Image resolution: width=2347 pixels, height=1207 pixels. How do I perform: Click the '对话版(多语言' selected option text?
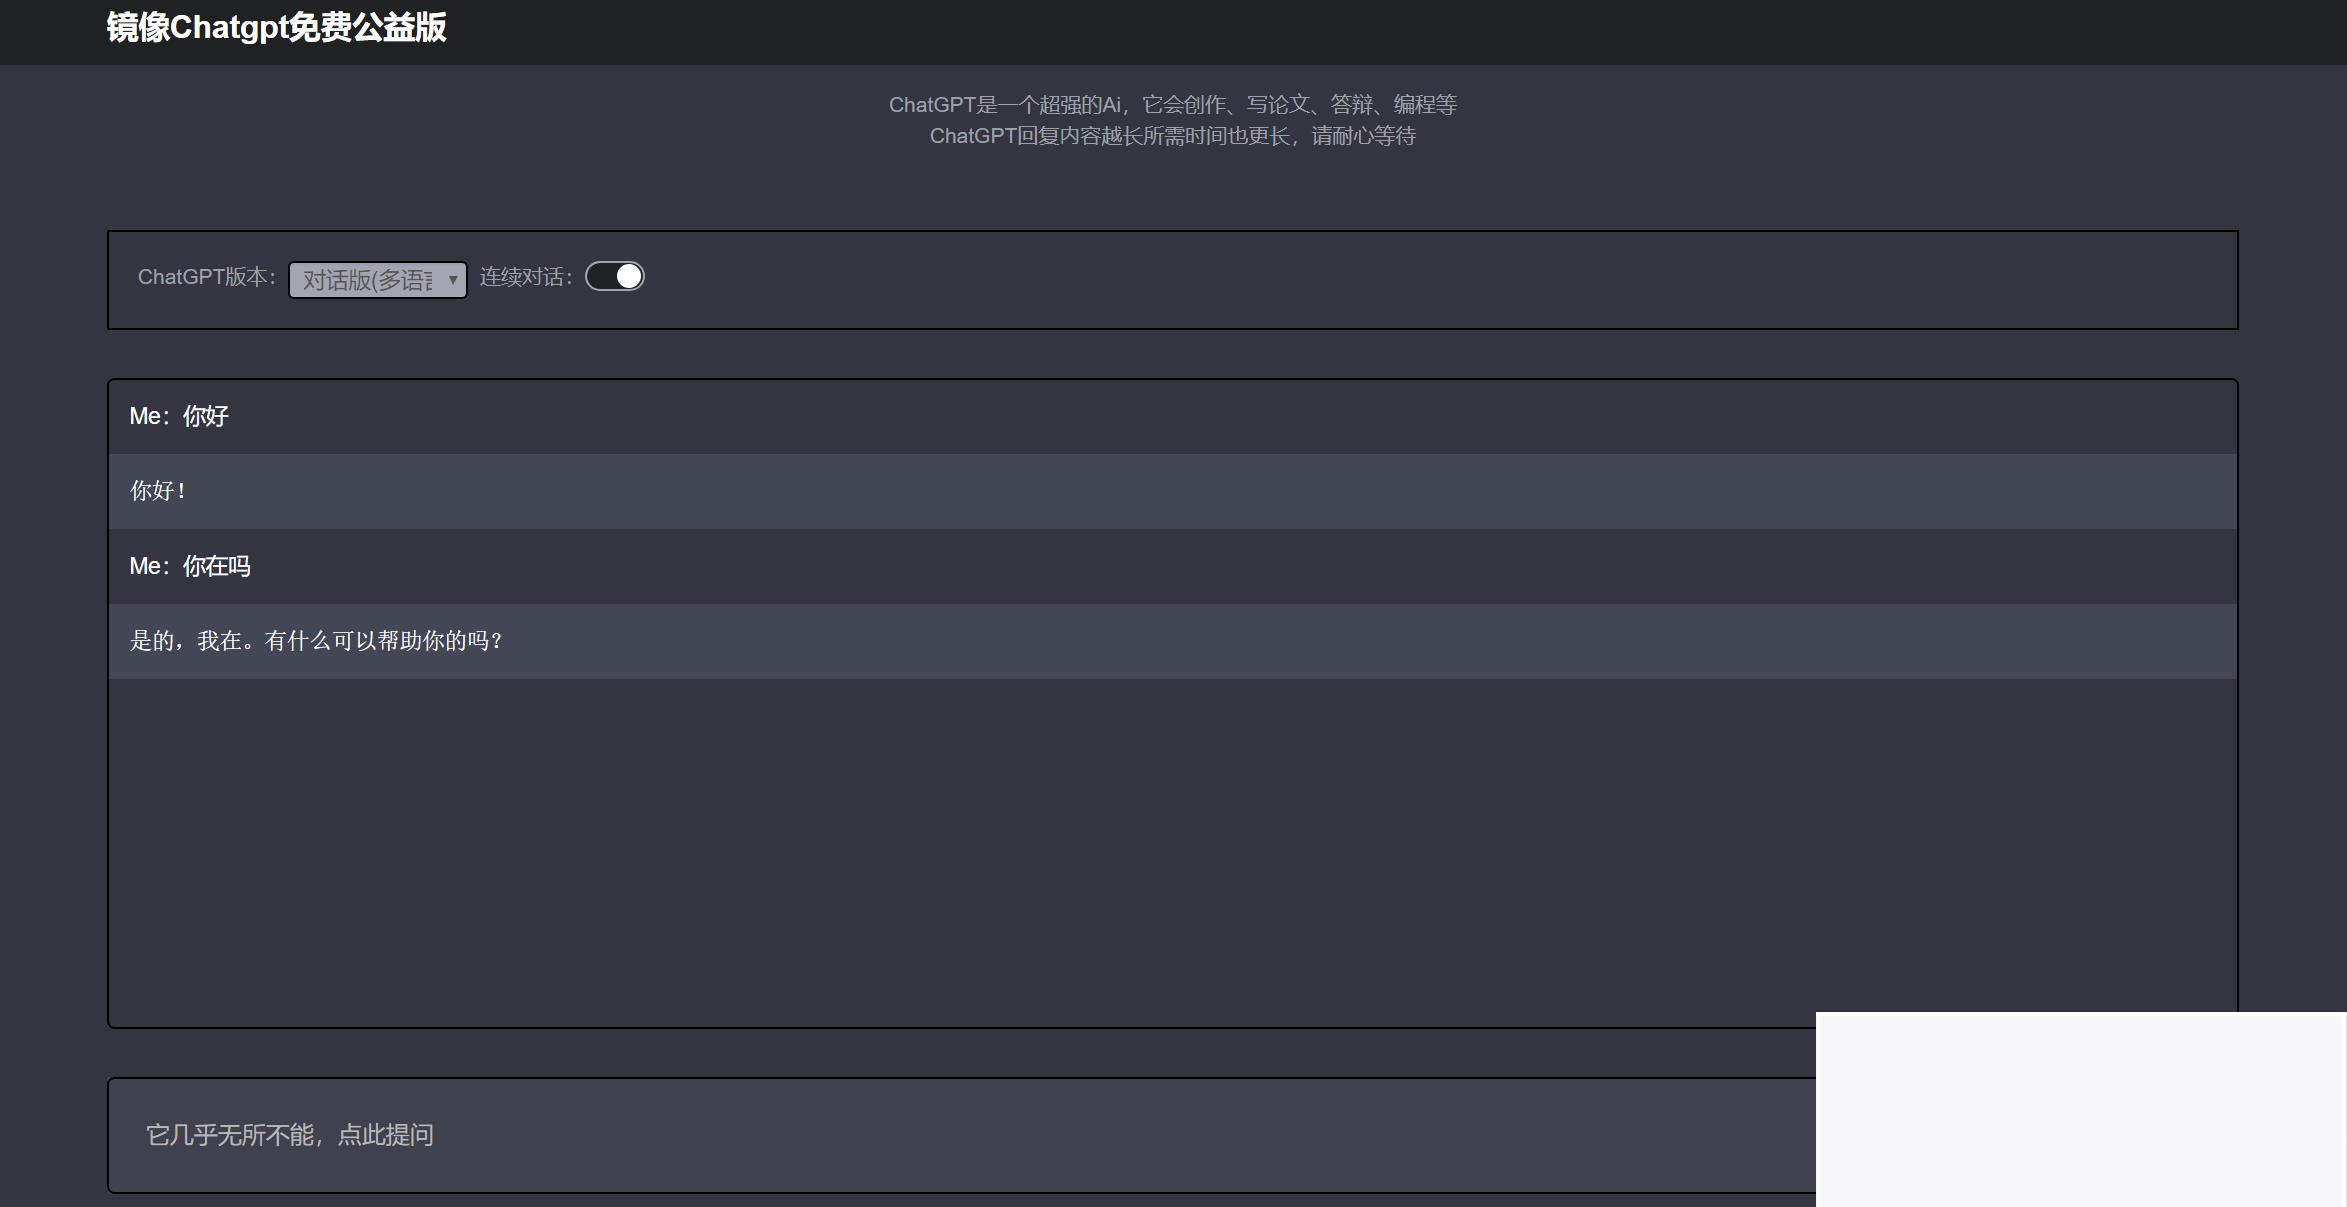tap(367, 280)
